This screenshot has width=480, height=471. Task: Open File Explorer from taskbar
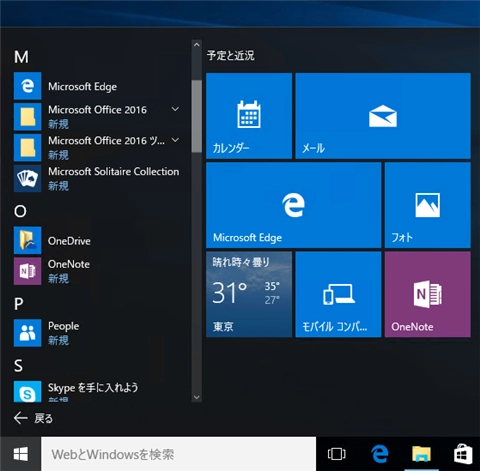[x=421, y=454]
